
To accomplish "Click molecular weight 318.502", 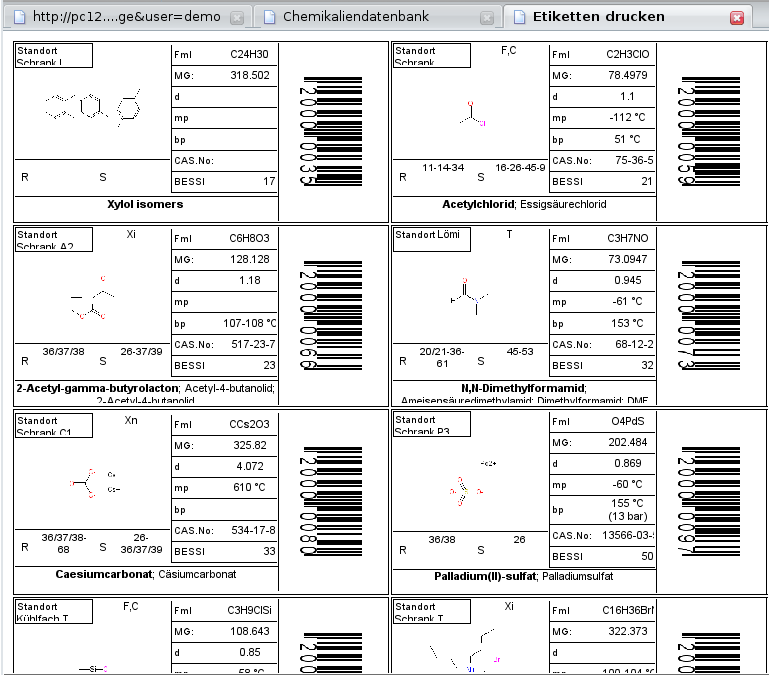I will pos(250,75).
